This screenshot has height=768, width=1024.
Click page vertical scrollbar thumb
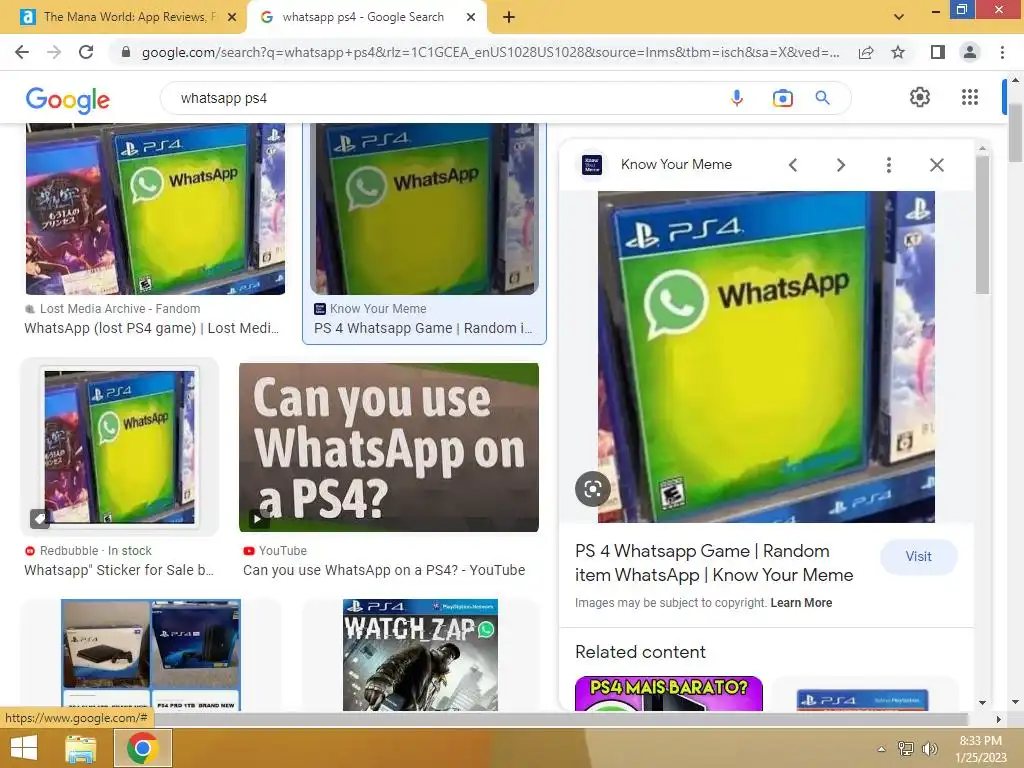click(1015, 132)
